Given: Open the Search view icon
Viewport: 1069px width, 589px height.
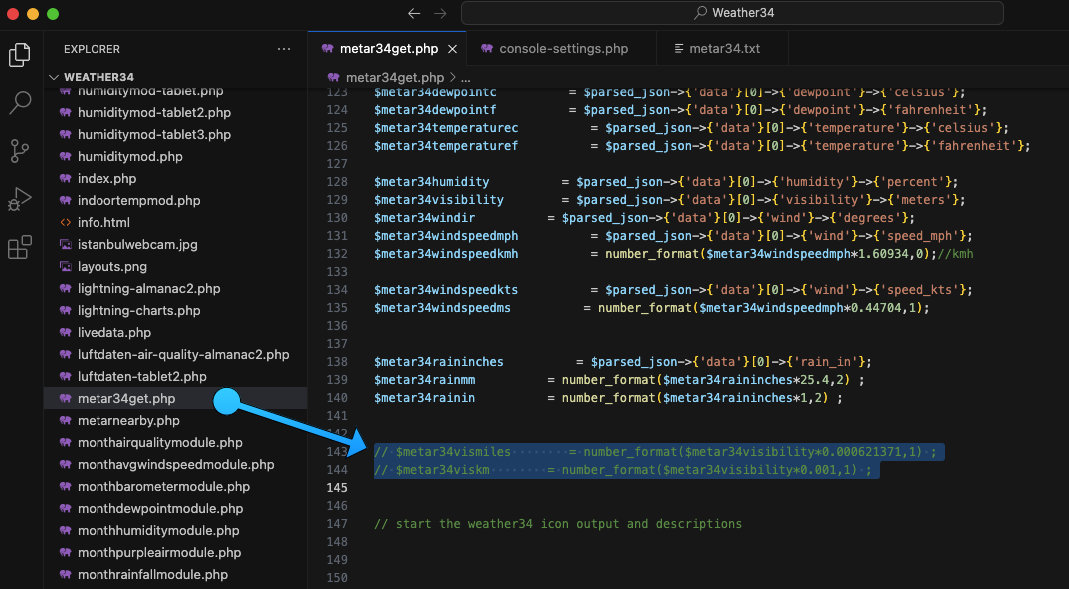Looking at the screenshot, I should coord(20,103).
